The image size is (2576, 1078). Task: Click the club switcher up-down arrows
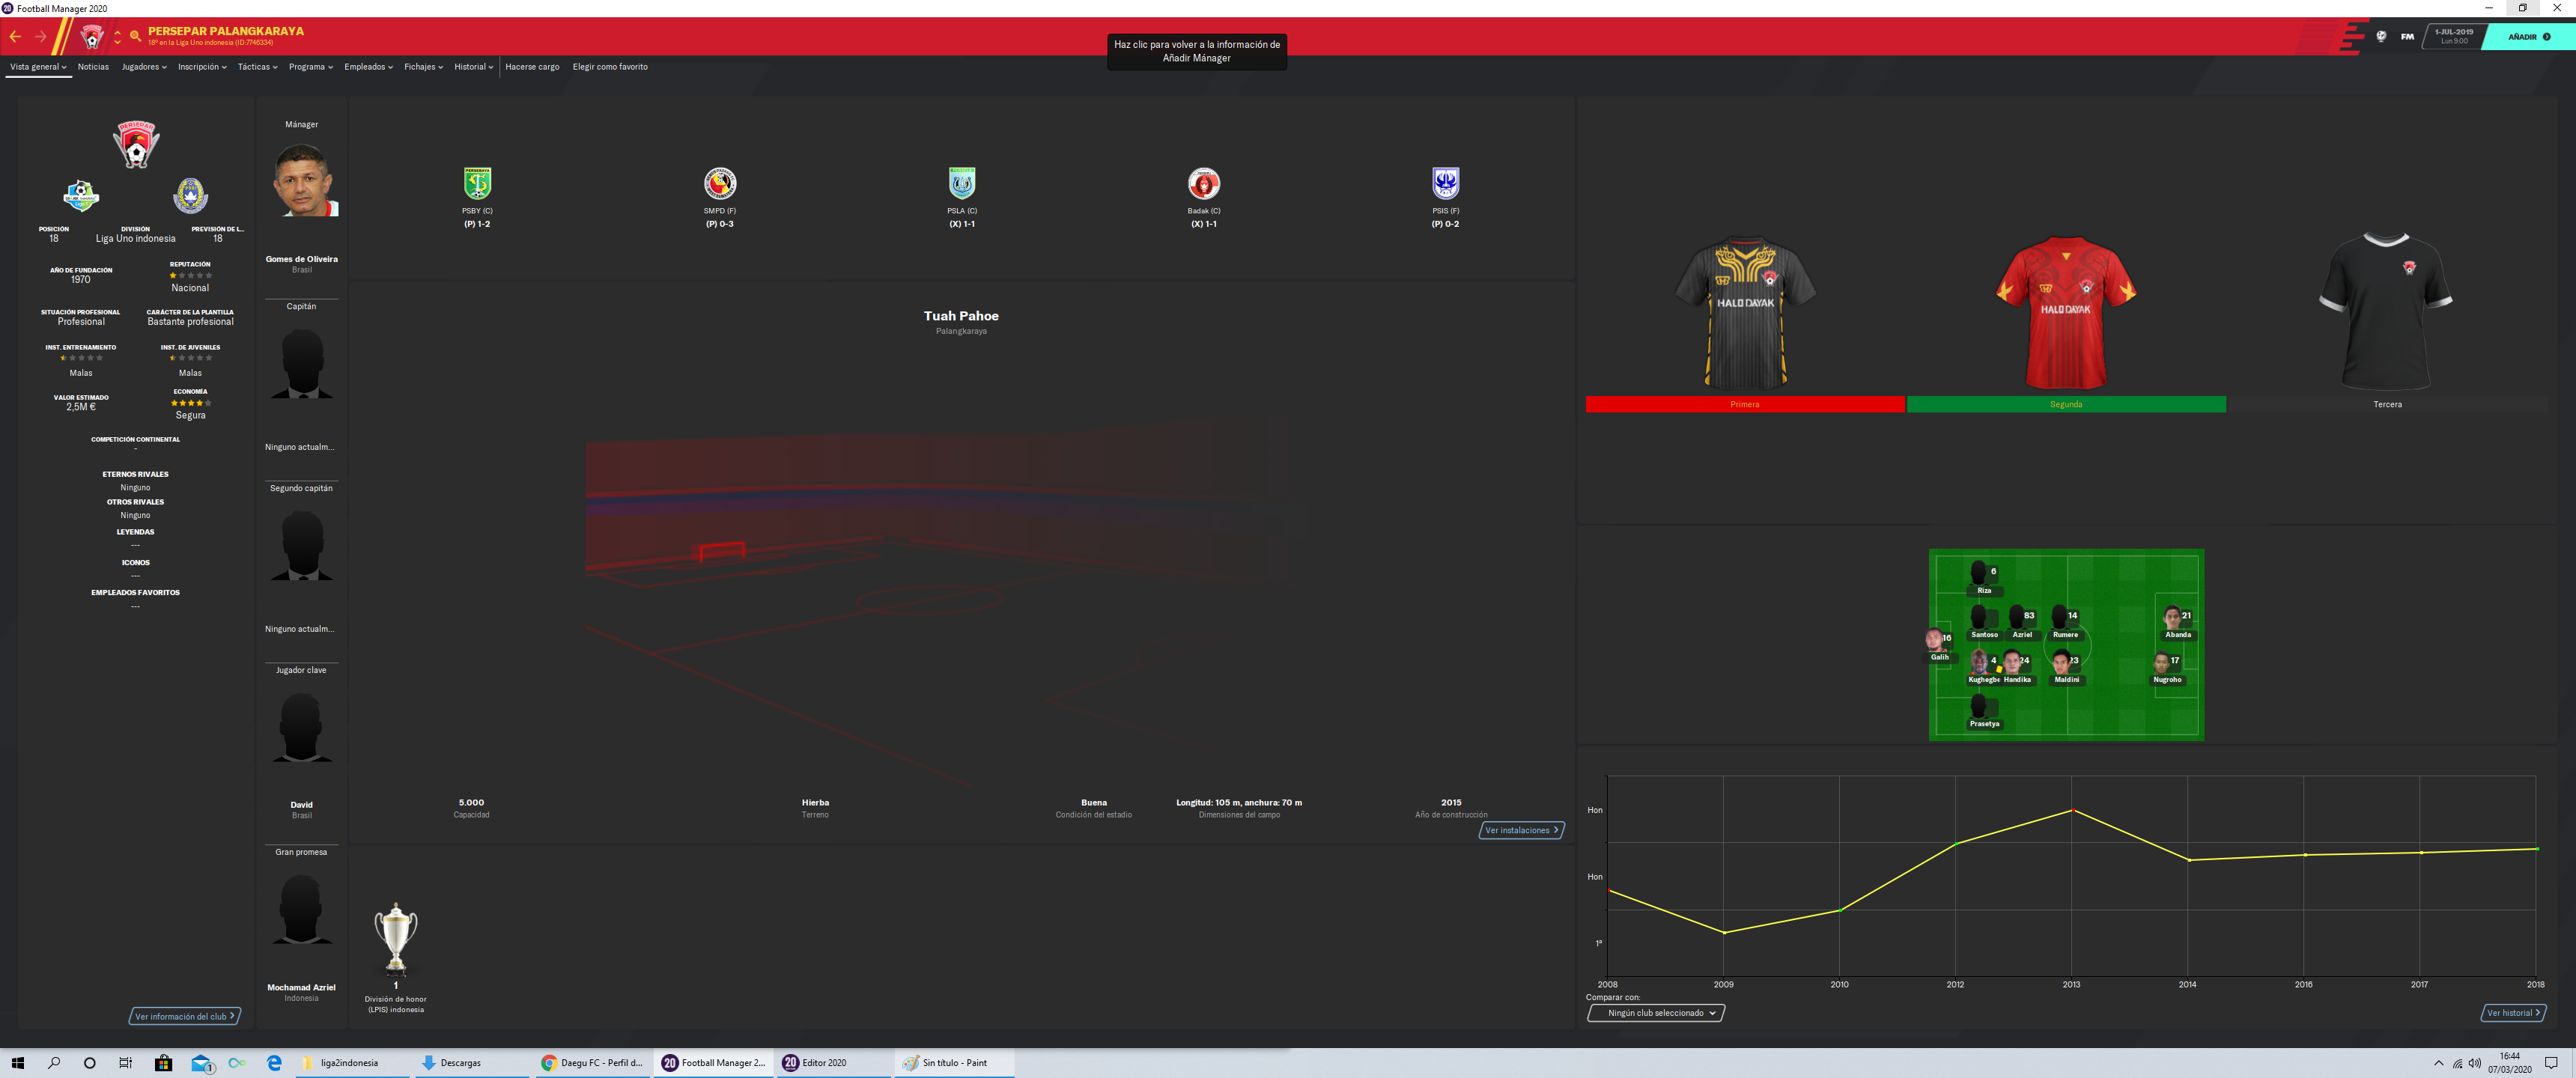117,37
